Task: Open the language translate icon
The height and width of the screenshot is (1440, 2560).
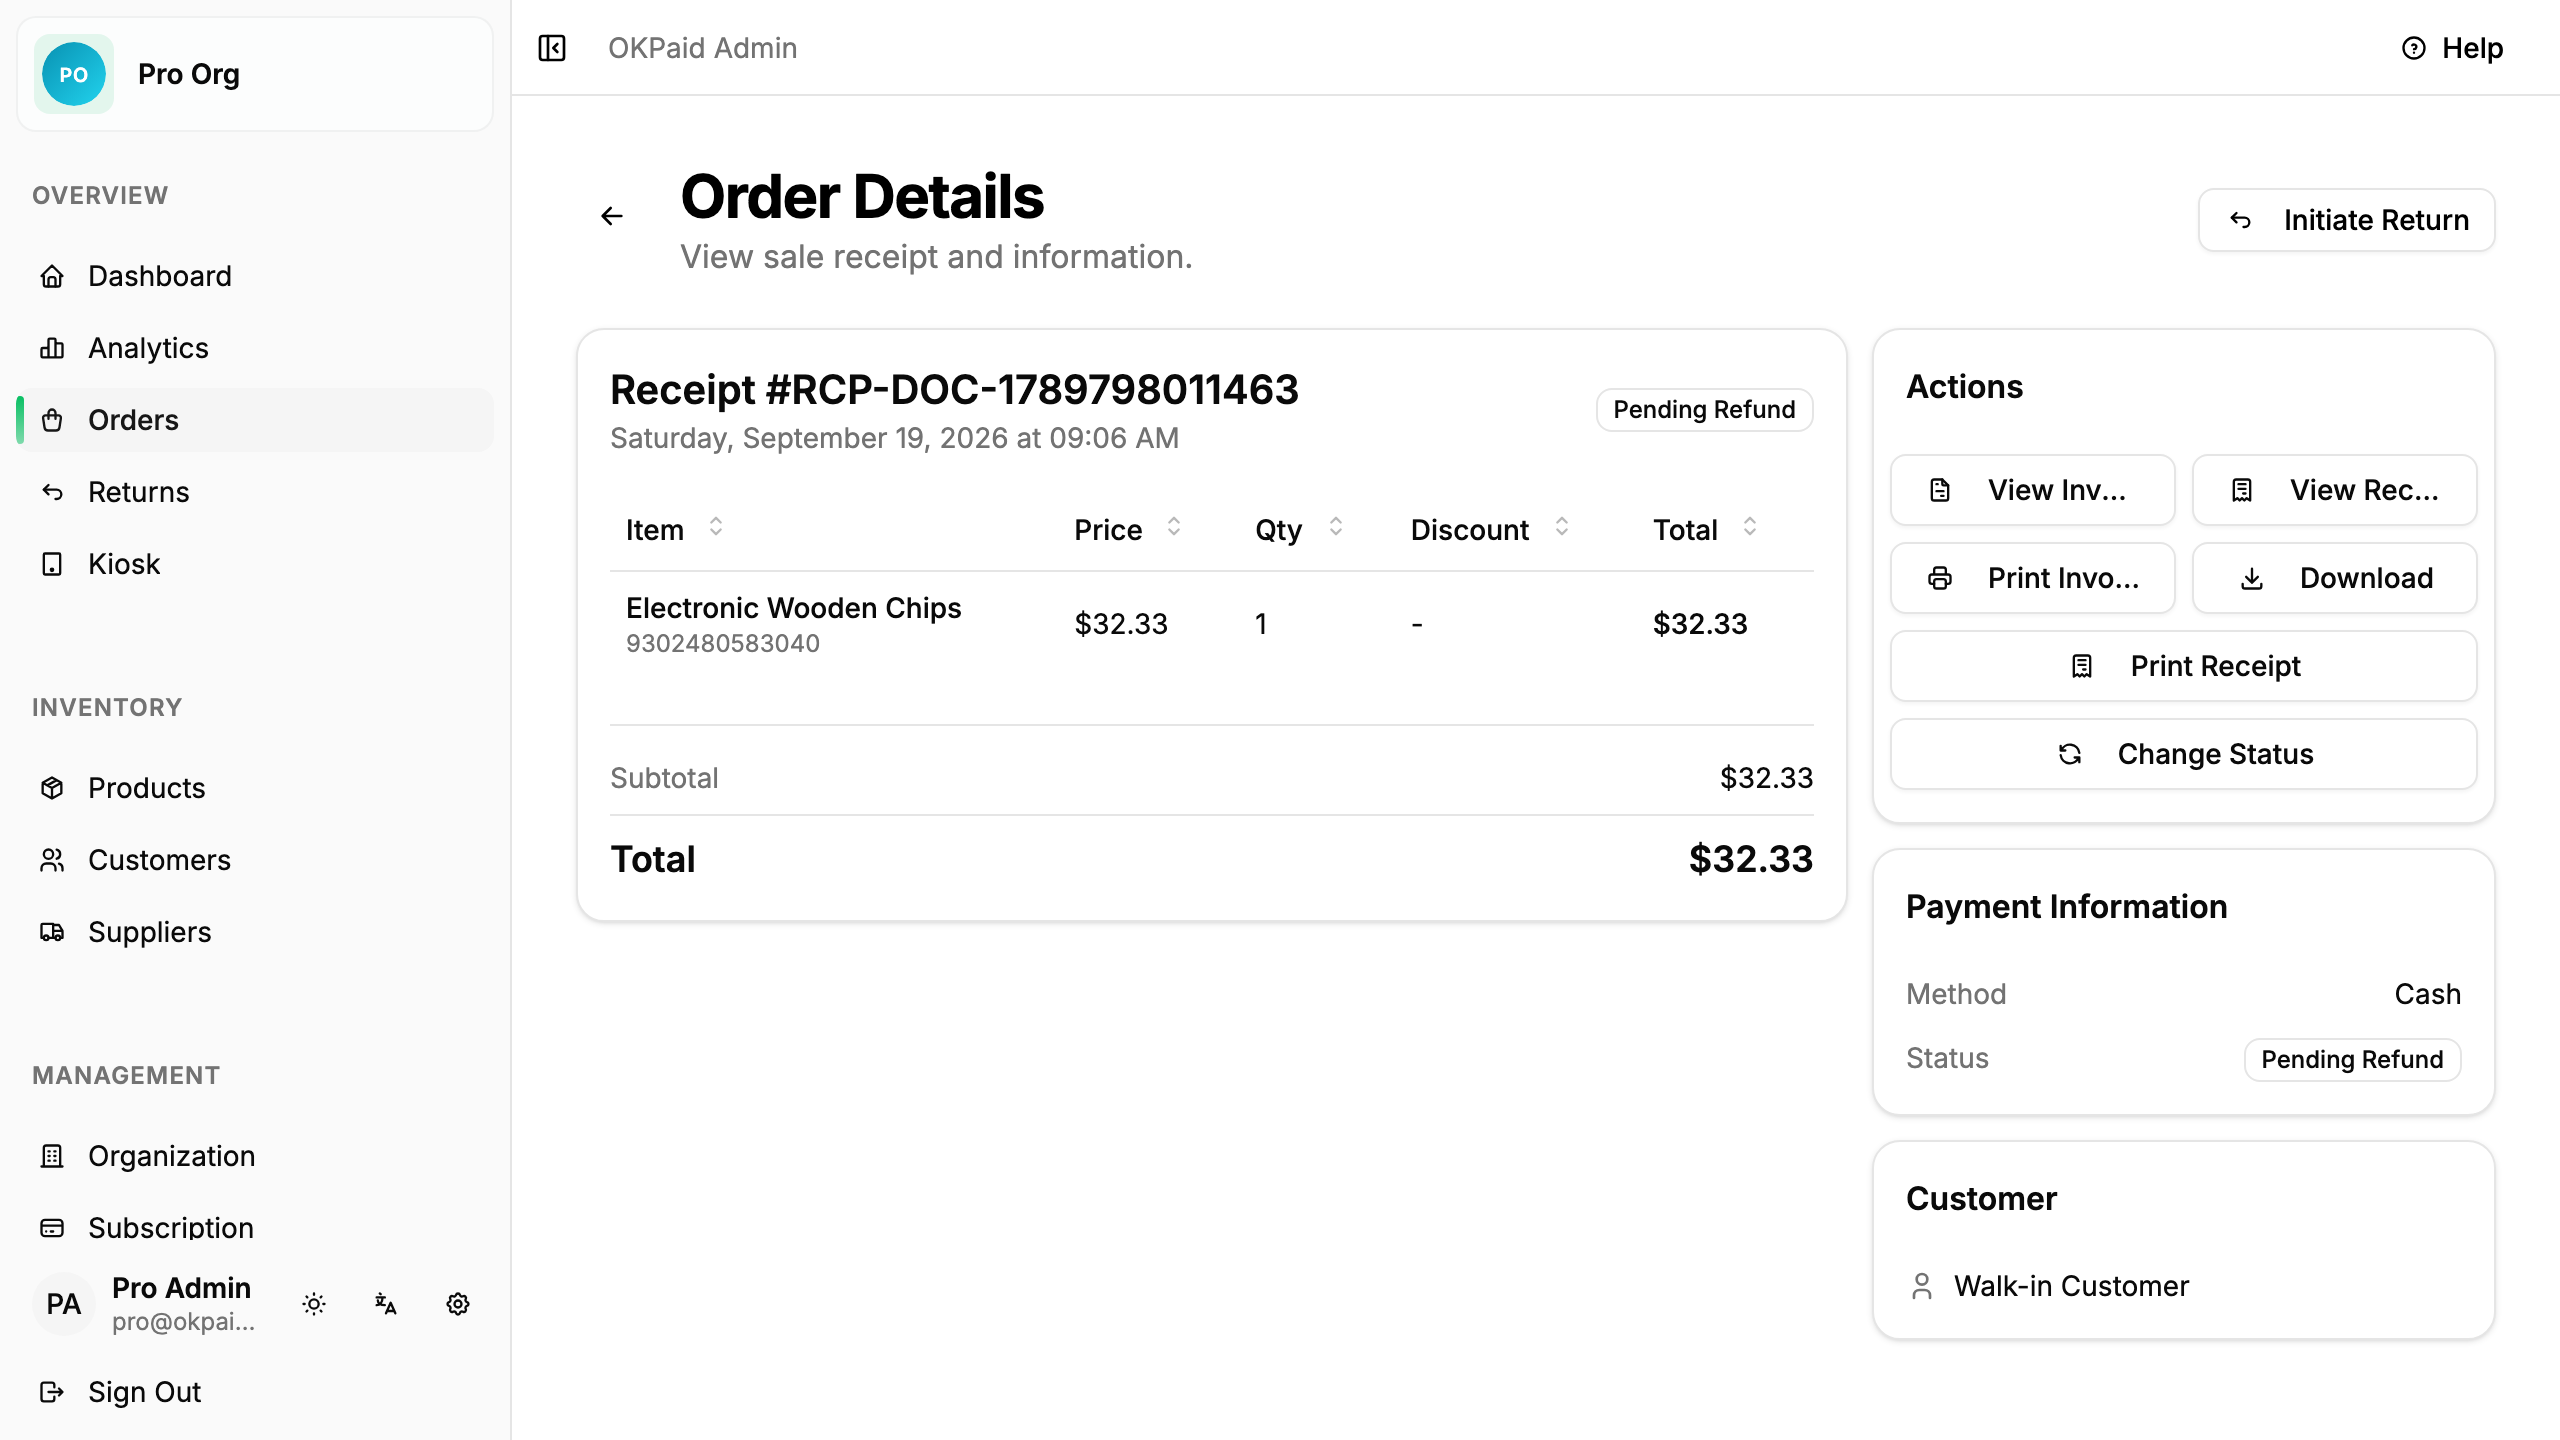Action: tap(386, 1304)
